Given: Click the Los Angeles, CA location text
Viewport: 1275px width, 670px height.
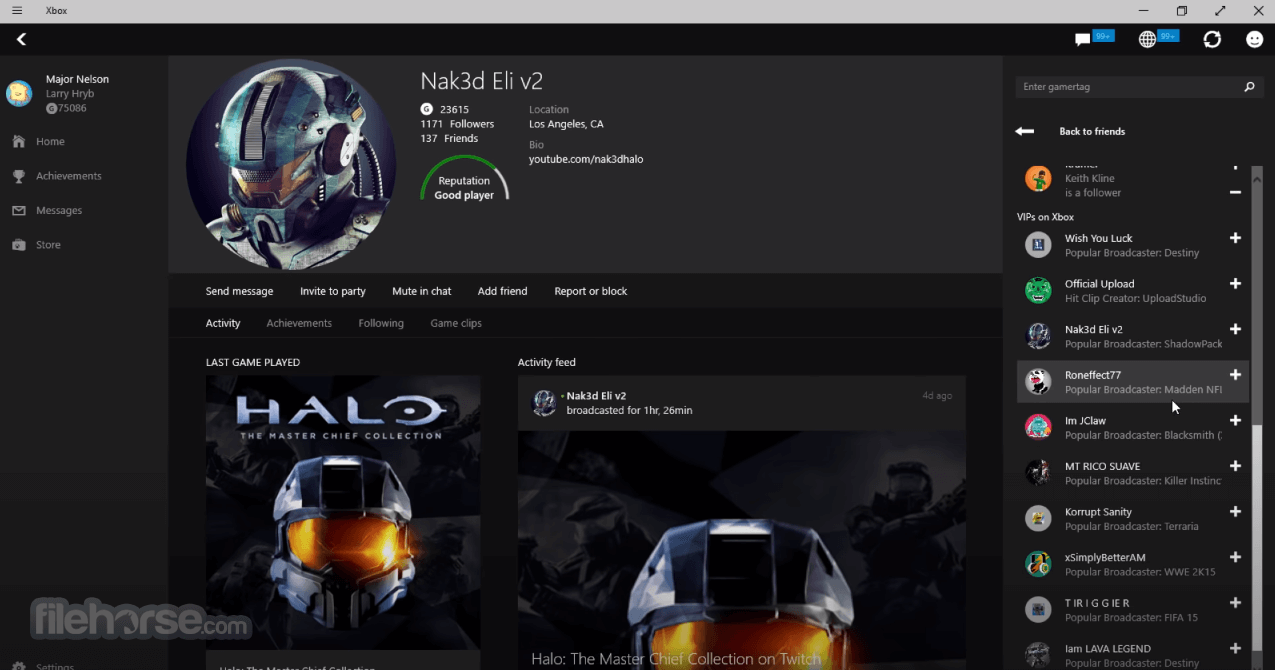Looking at the screenshot, I should 566,124.
